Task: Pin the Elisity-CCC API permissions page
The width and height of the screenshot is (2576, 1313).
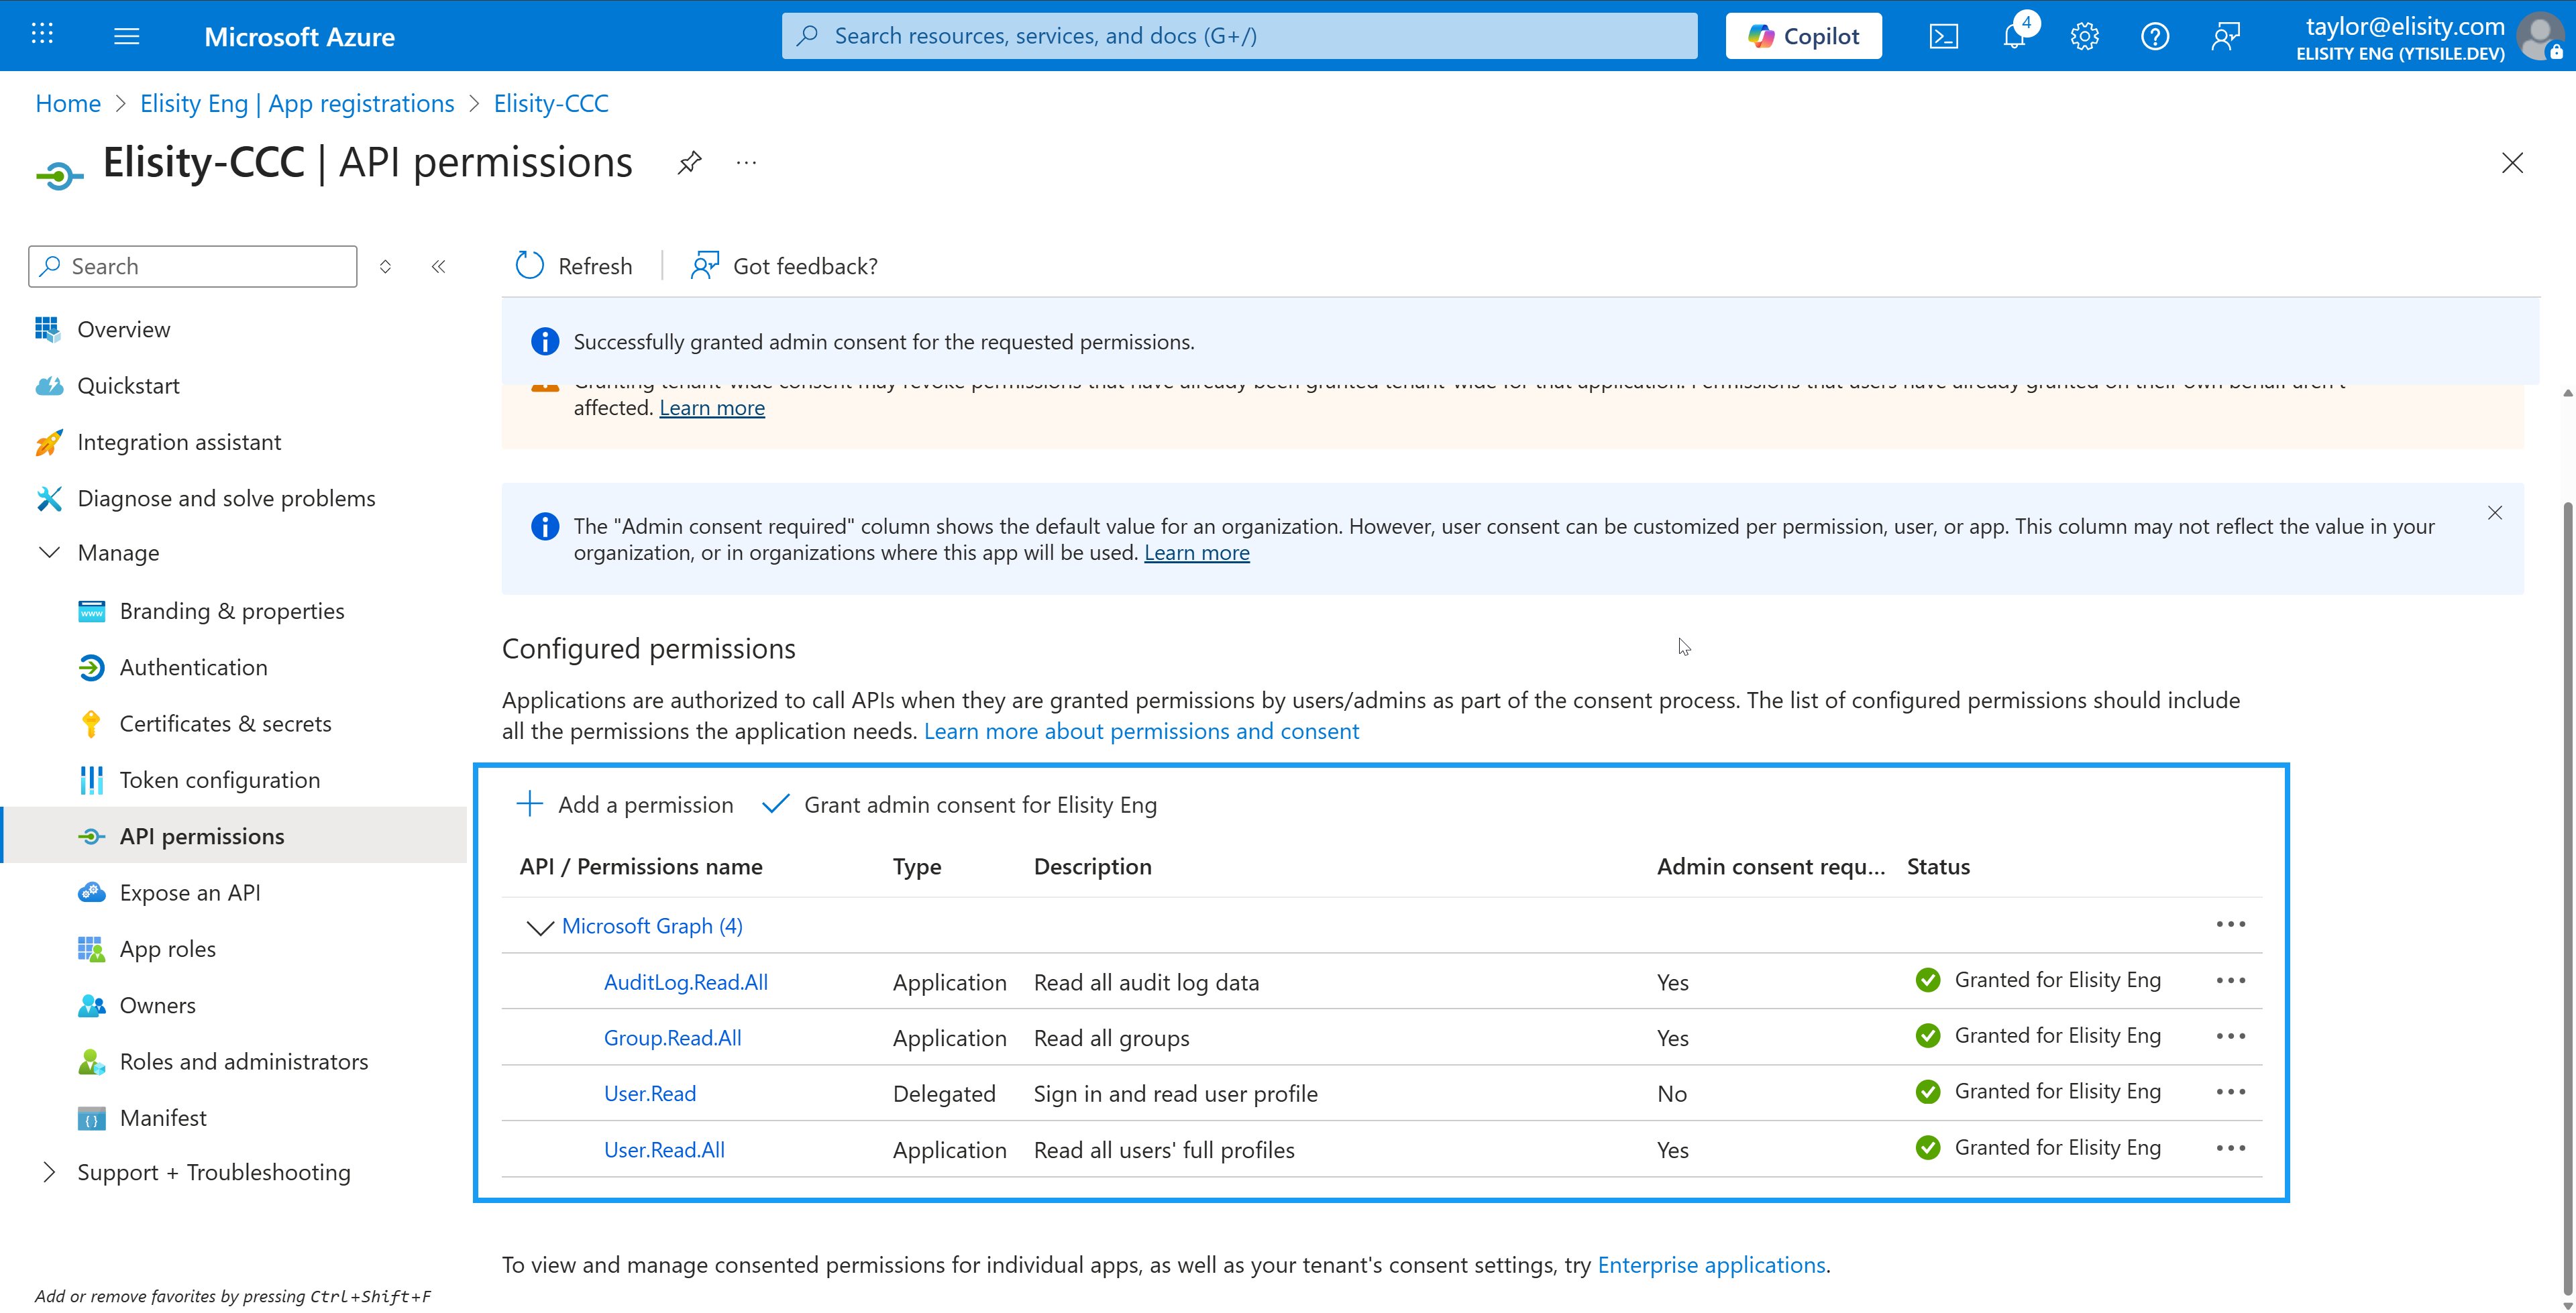Action: (689, 163)
